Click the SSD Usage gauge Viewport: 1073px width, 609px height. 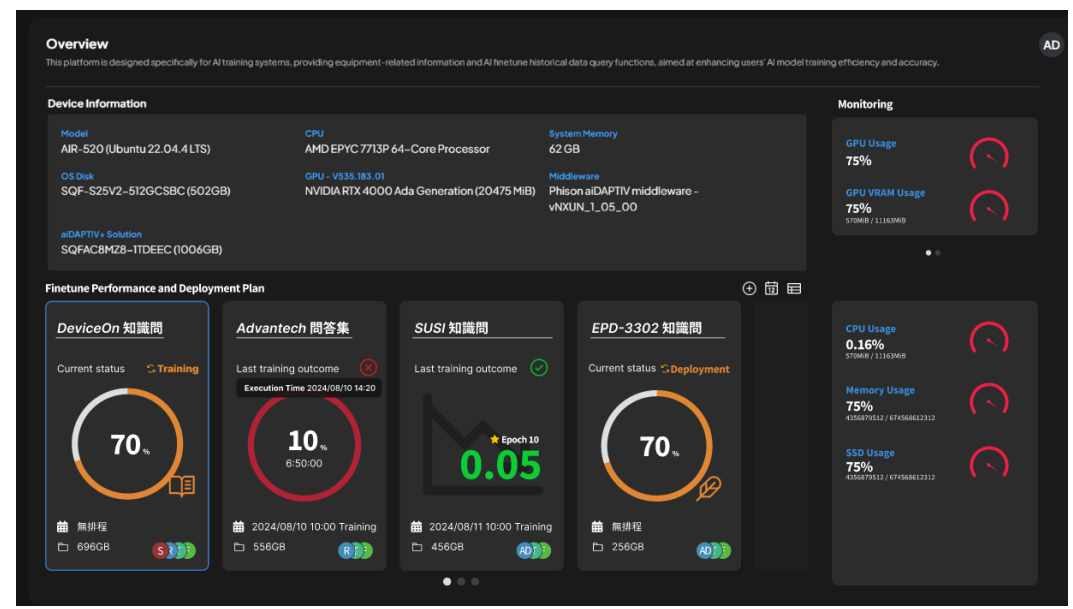[x=989, y=463]
